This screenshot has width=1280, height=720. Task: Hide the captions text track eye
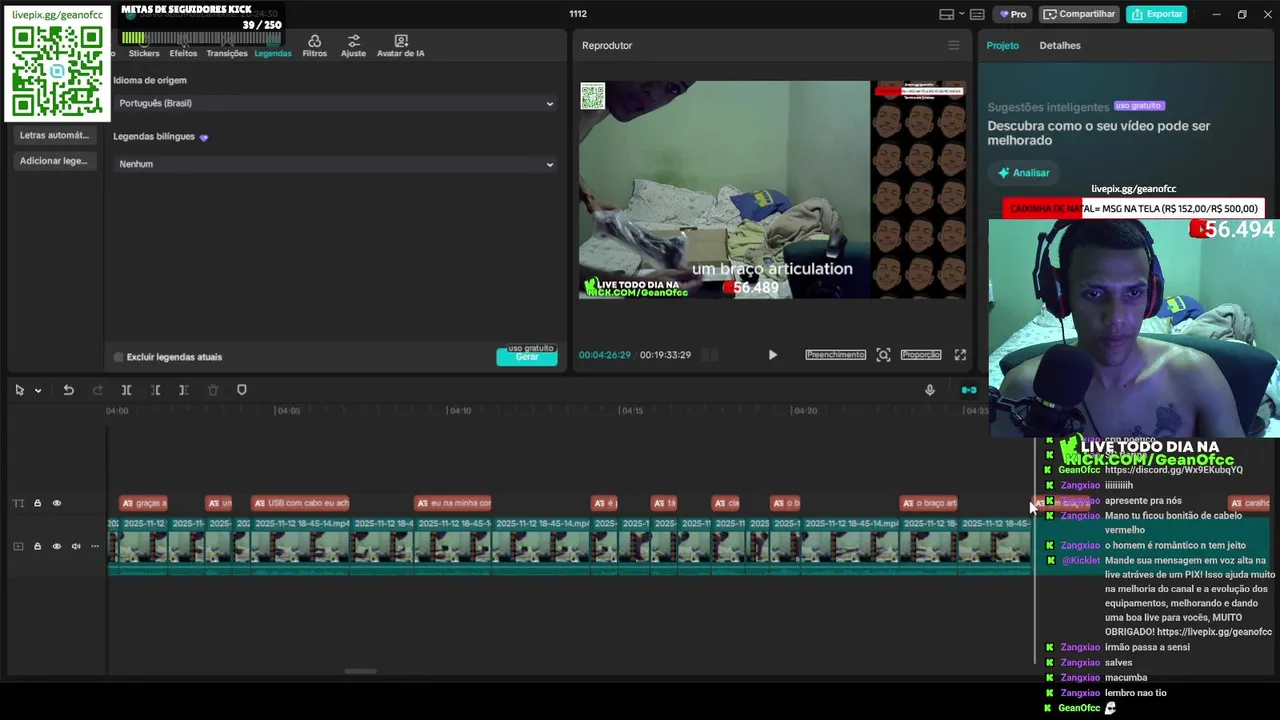click(x=57, y=503)
